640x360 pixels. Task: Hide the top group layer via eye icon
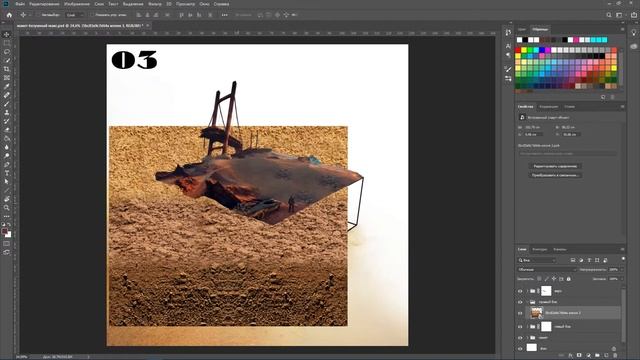520,291
